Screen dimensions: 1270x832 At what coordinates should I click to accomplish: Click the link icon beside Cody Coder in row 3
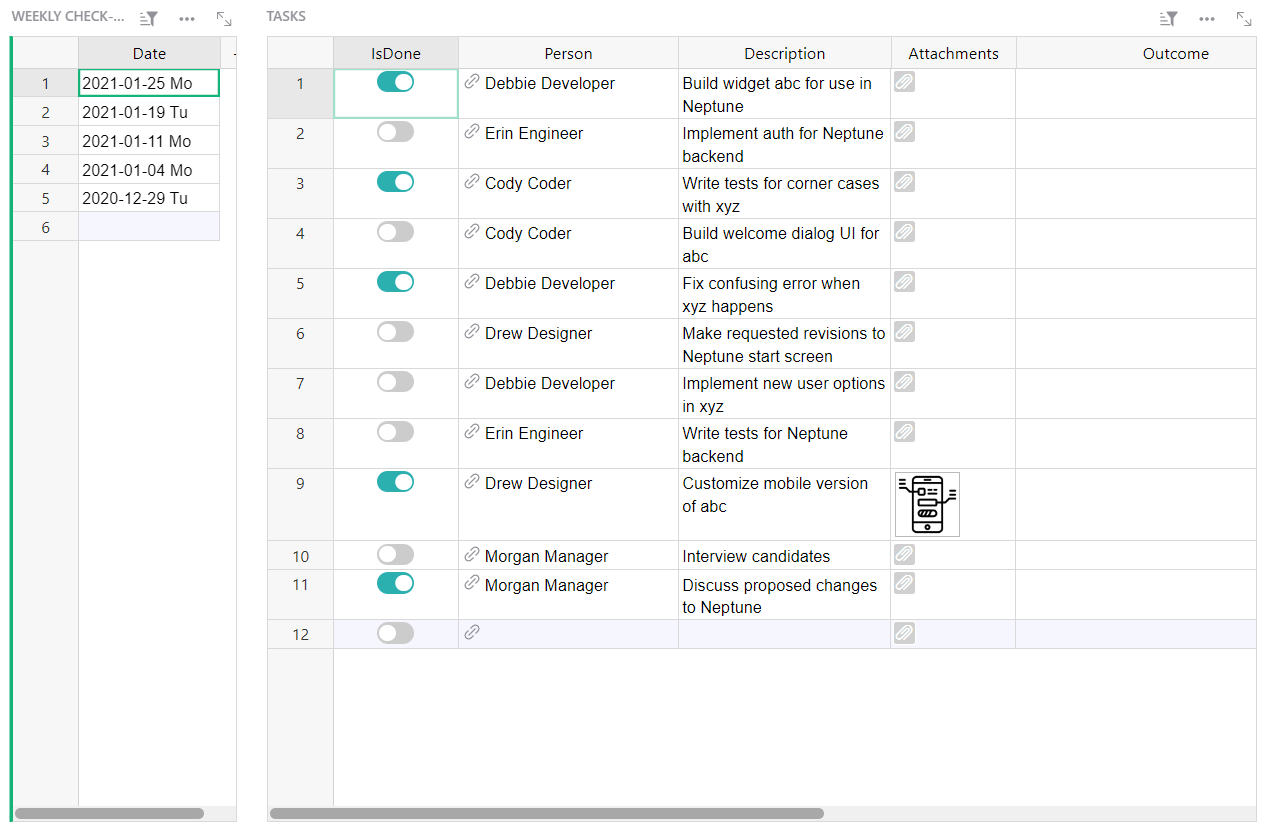coord(471,182)
